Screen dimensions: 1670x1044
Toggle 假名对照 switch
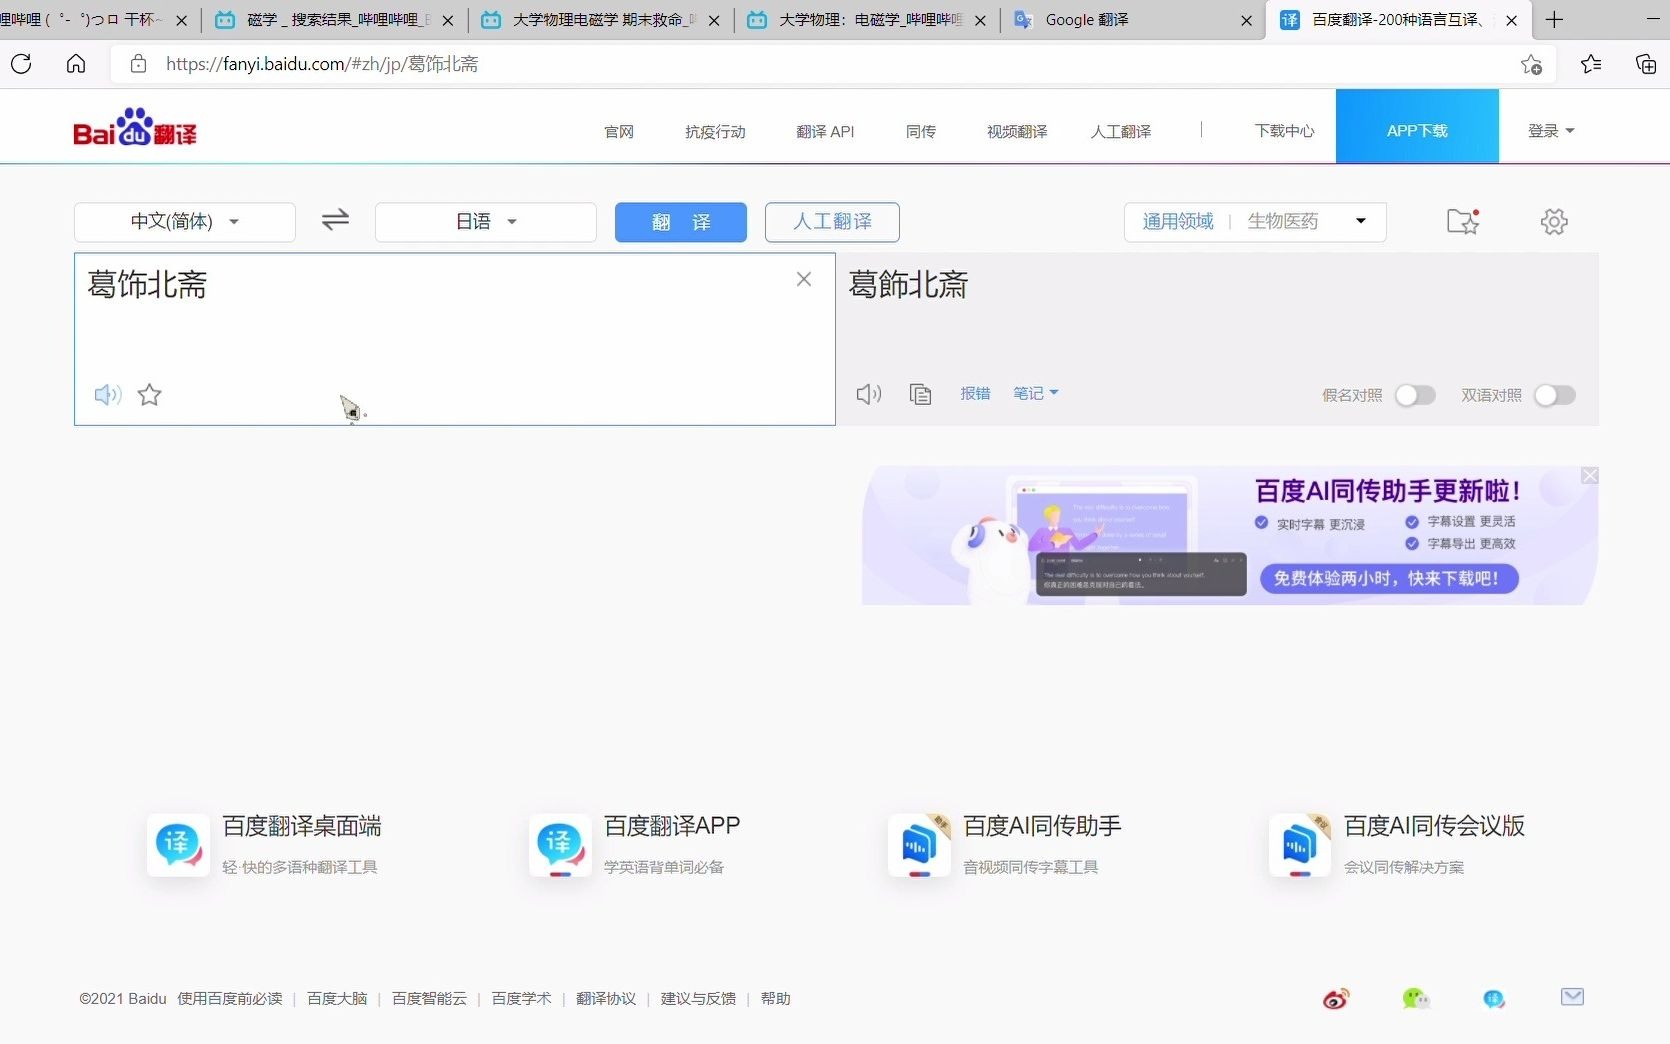pos(1415,395)
